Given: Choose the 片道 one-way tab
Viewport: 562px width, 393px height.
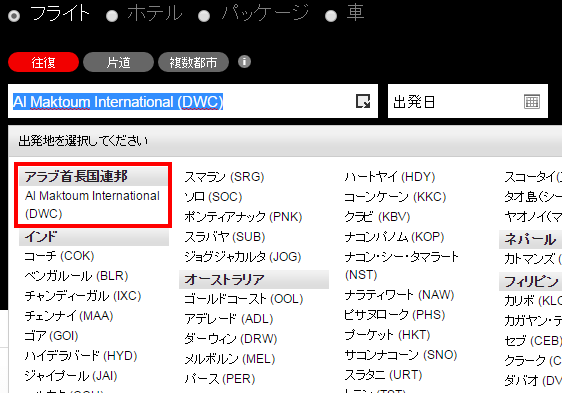Looking at the screenshot, I should (x=118, y=62).
